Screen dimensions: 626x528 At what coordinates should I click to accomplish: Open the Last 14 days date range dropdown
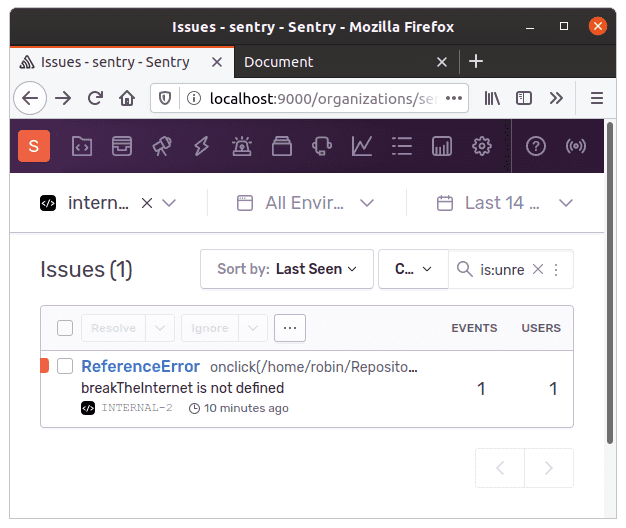click(x=505, y=203)
